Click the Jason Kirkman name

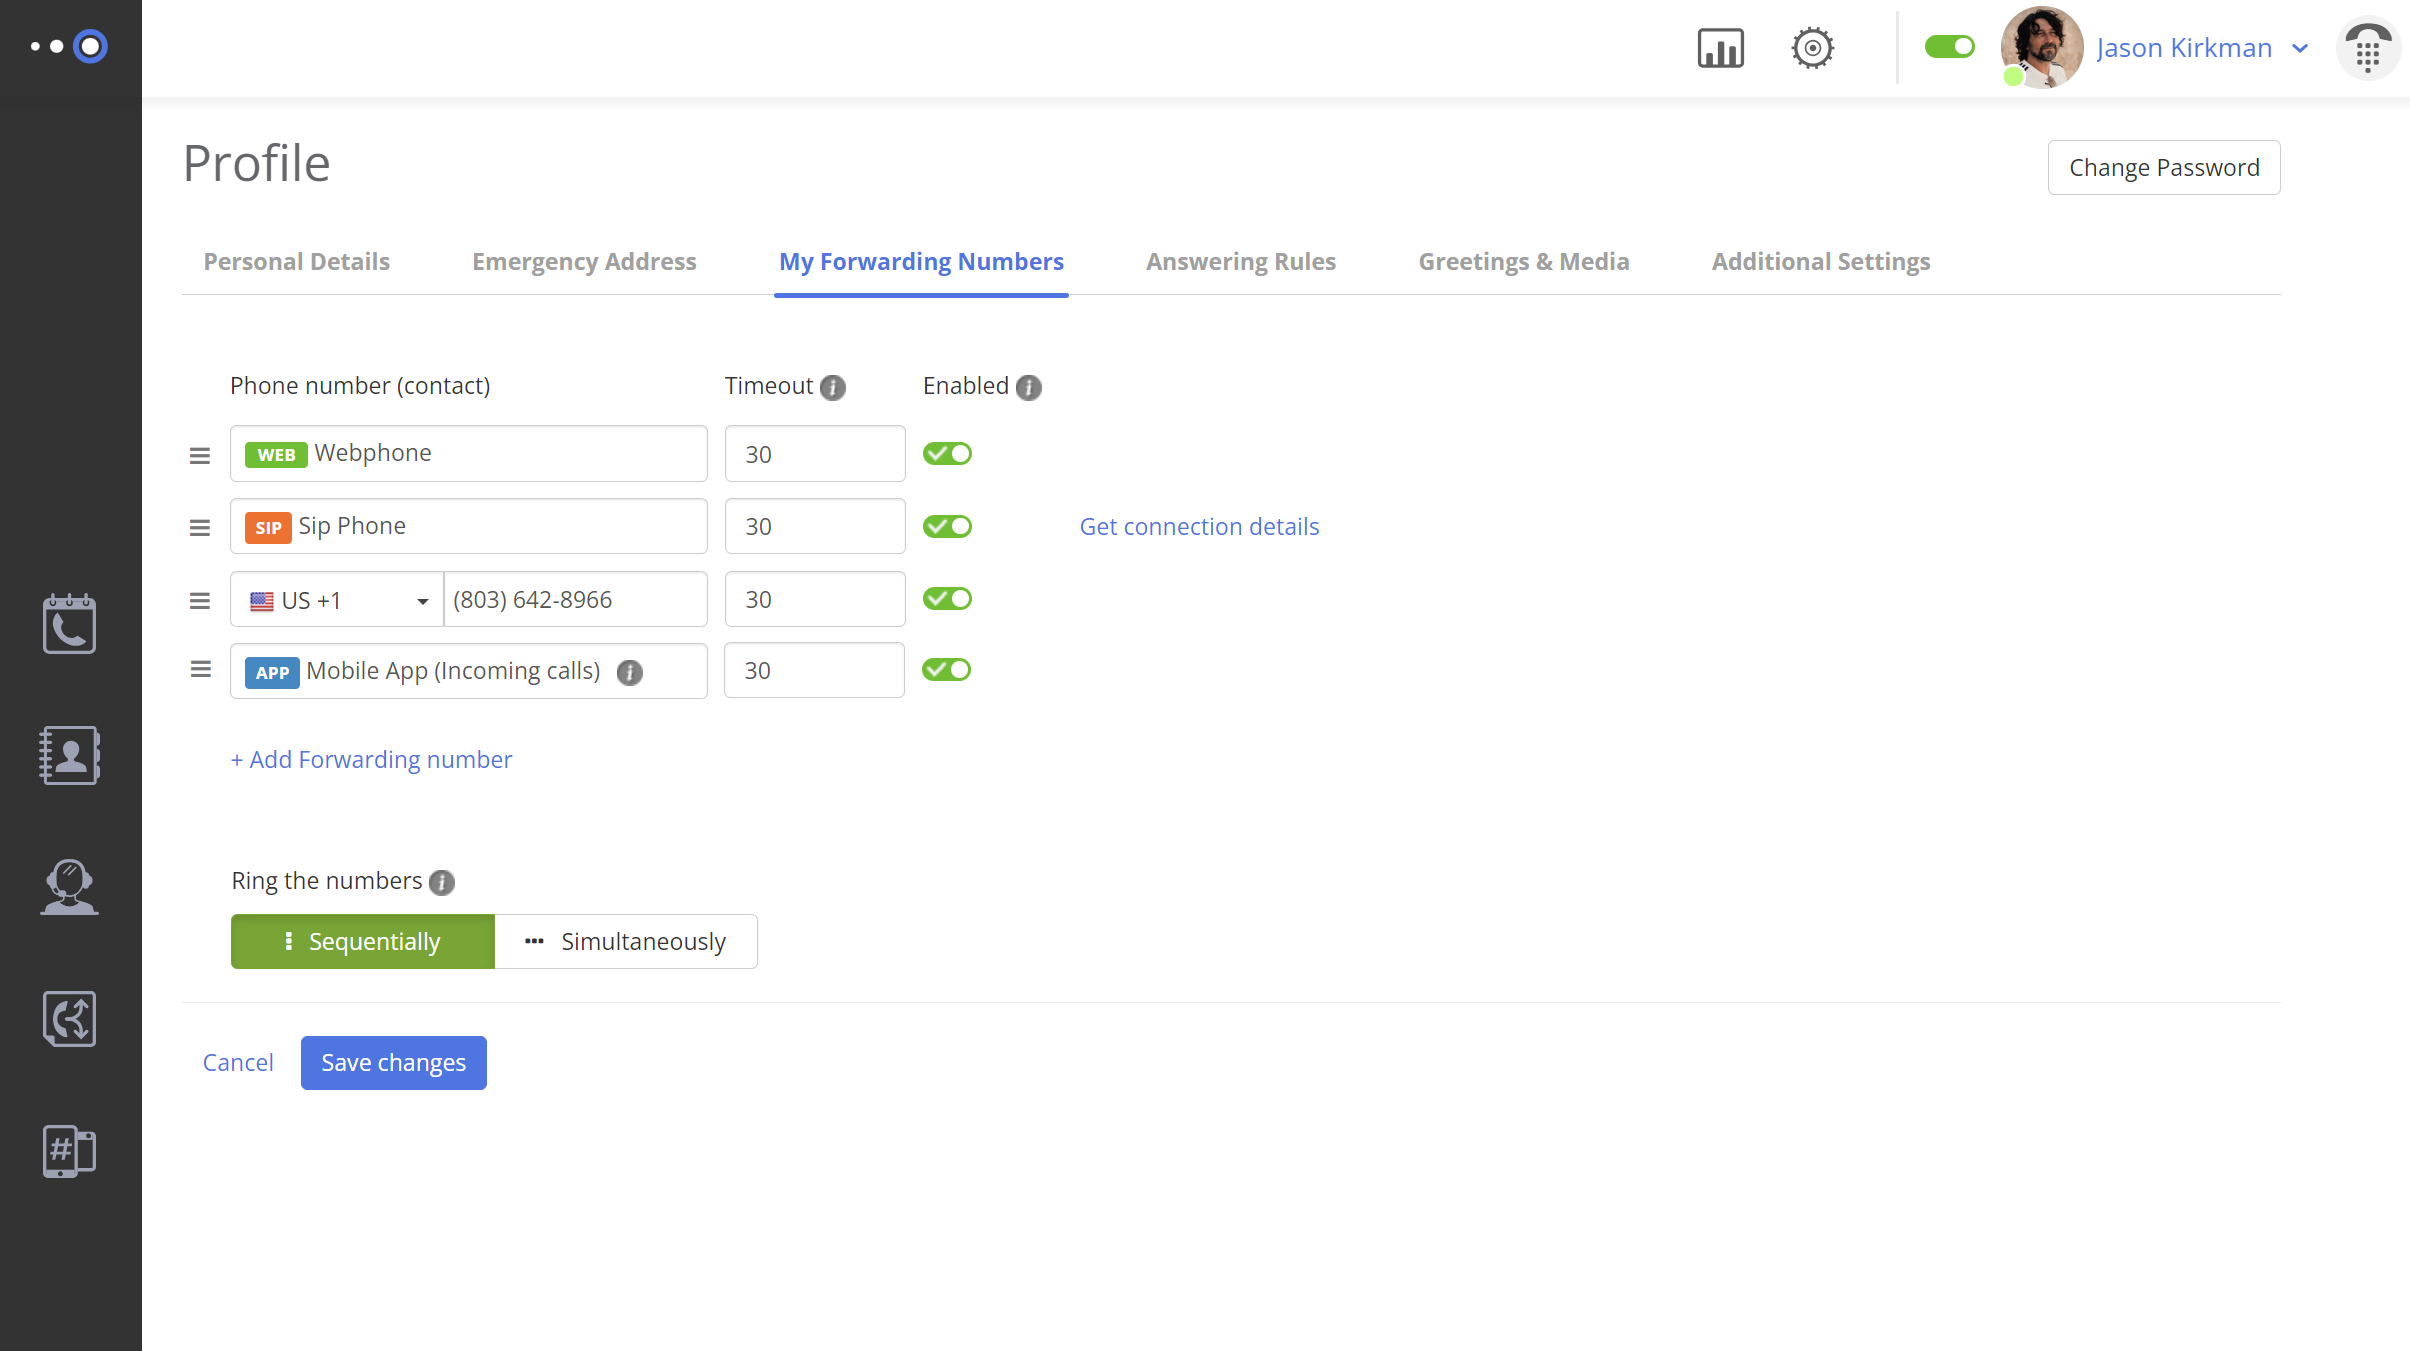[2184, 48]
